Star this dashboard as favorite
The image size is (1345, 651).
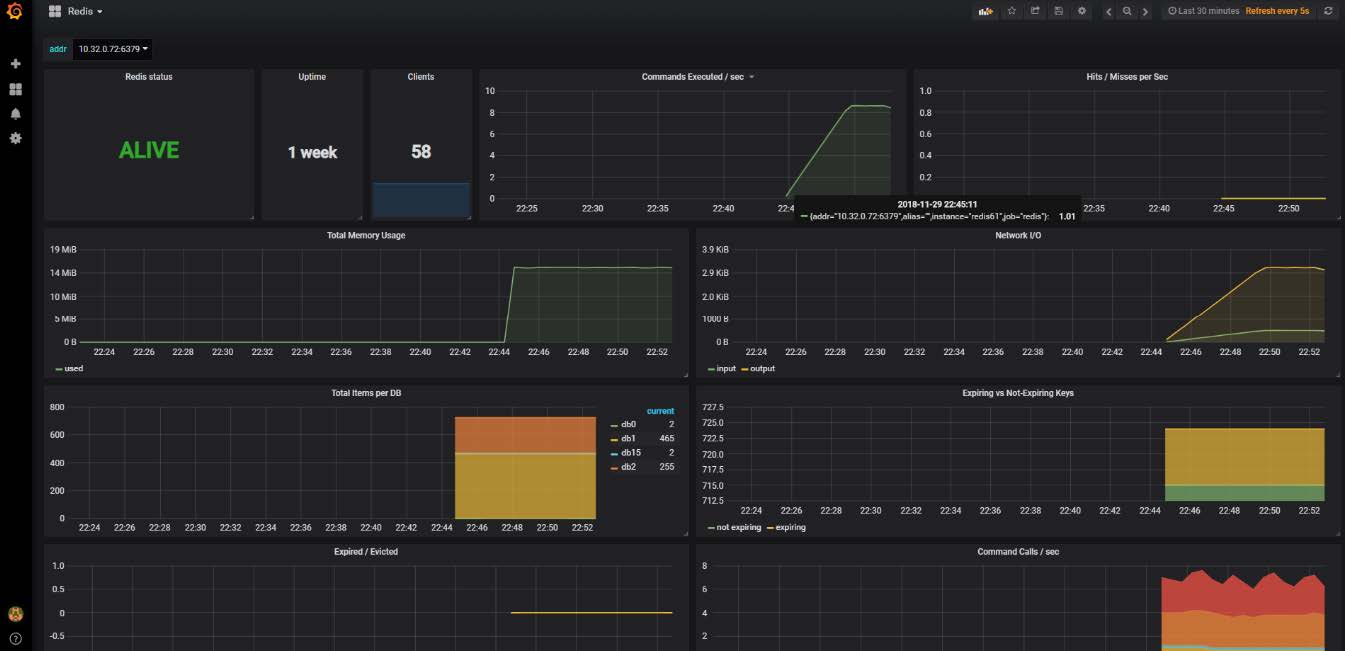coord(1011,11)
